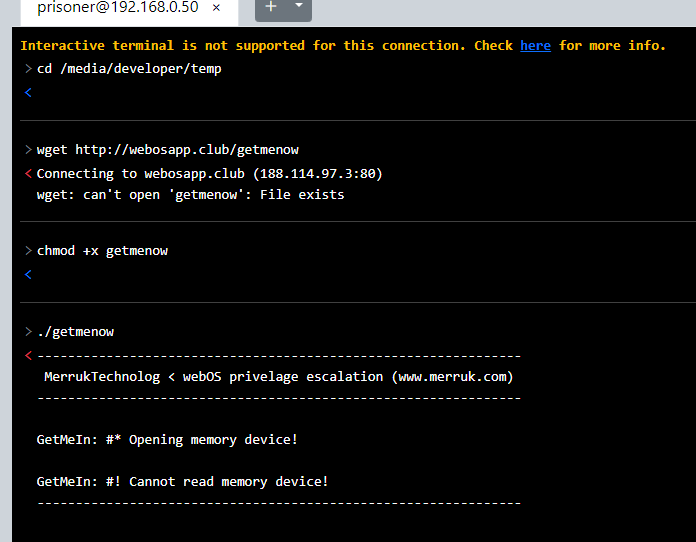The height and width of the screenshot is (542, 696).
Task: Click the "wget: can't open 'getmenow'" error line
Action: [190, 195]
